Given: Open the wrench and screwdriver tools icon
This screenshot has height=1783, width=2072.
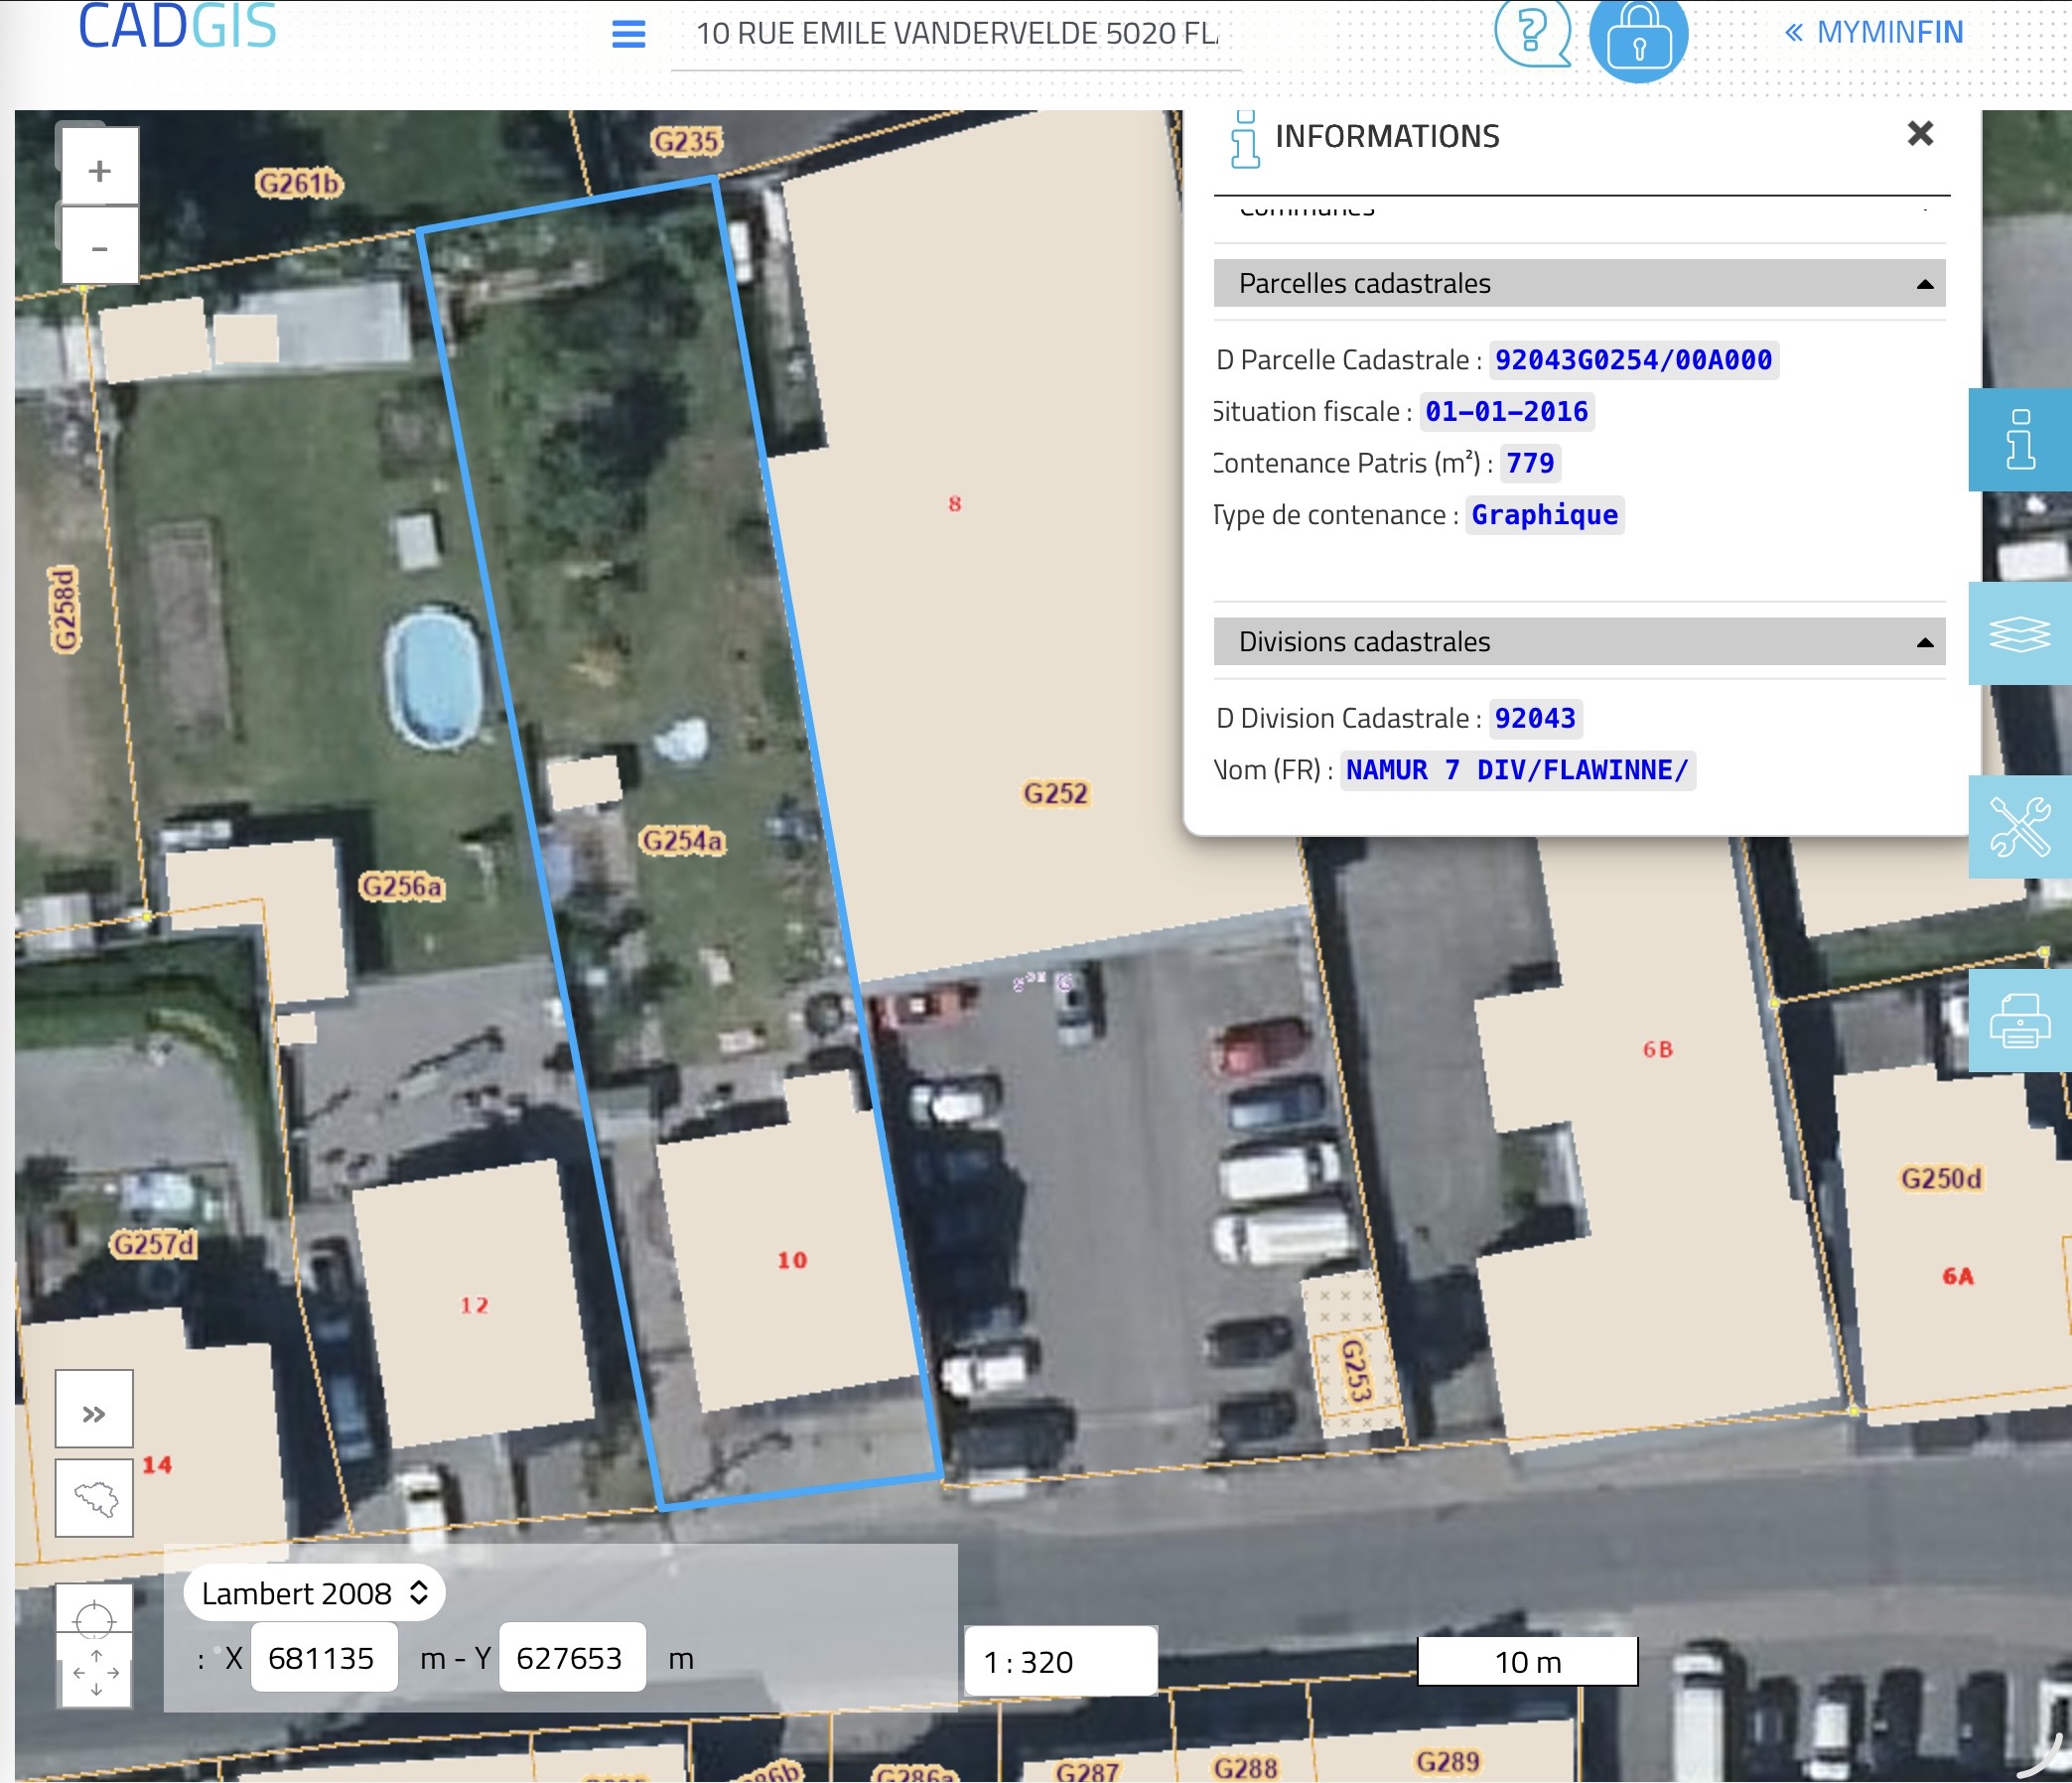Looking at the screenshot, I should coord(2020,828).
